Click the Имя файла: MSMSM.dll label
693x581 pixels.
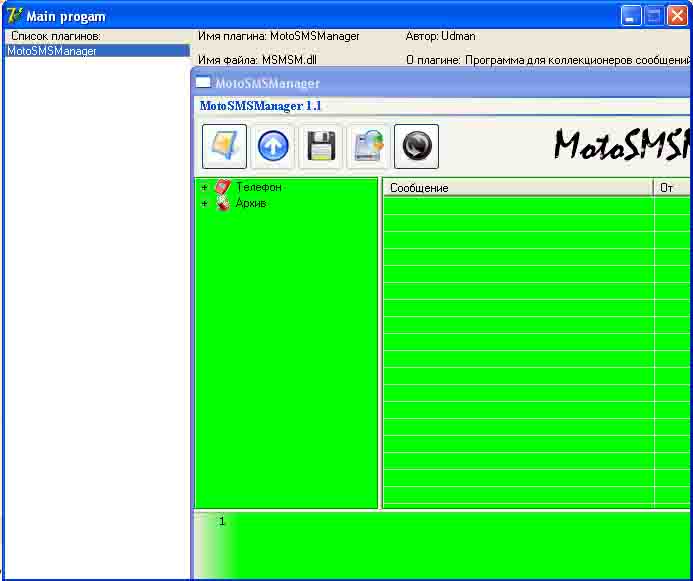click(257, 60)
